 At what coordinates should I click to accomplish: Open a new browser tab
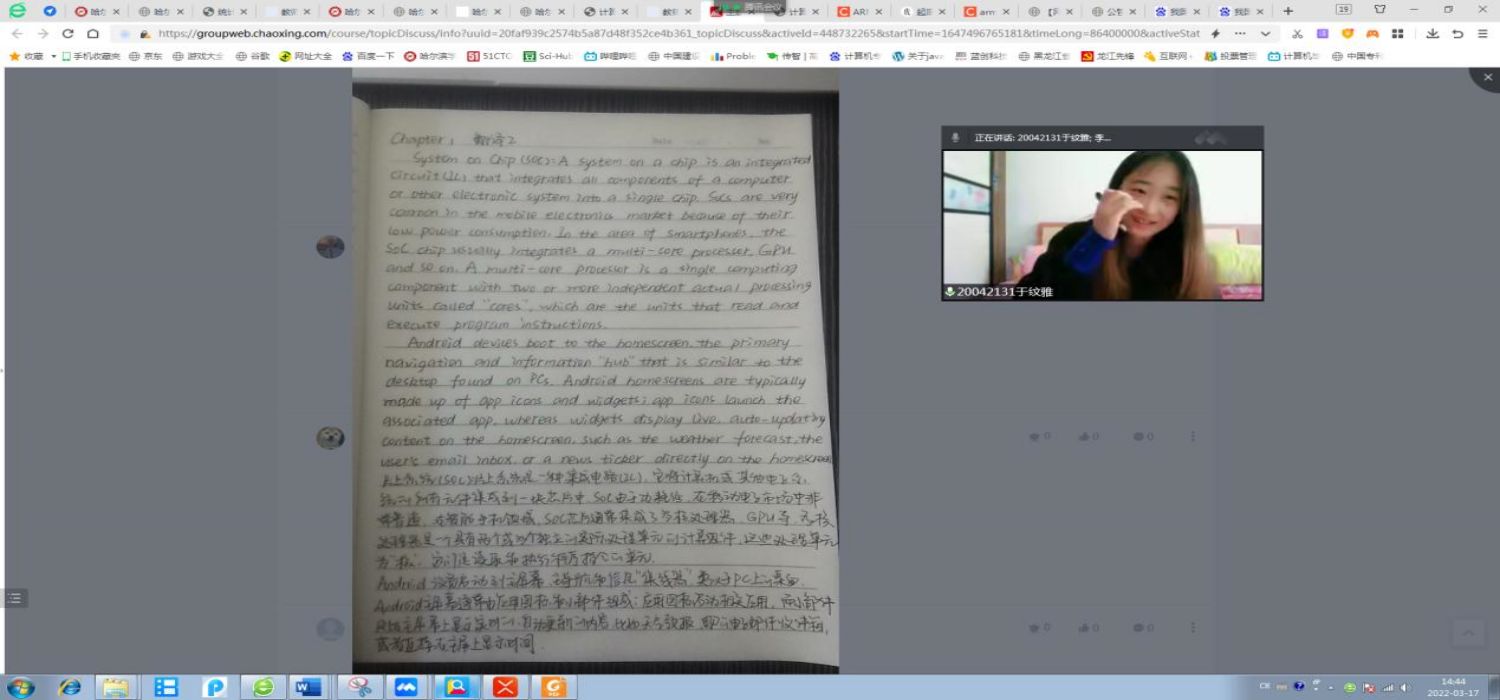click(1288, 11)
